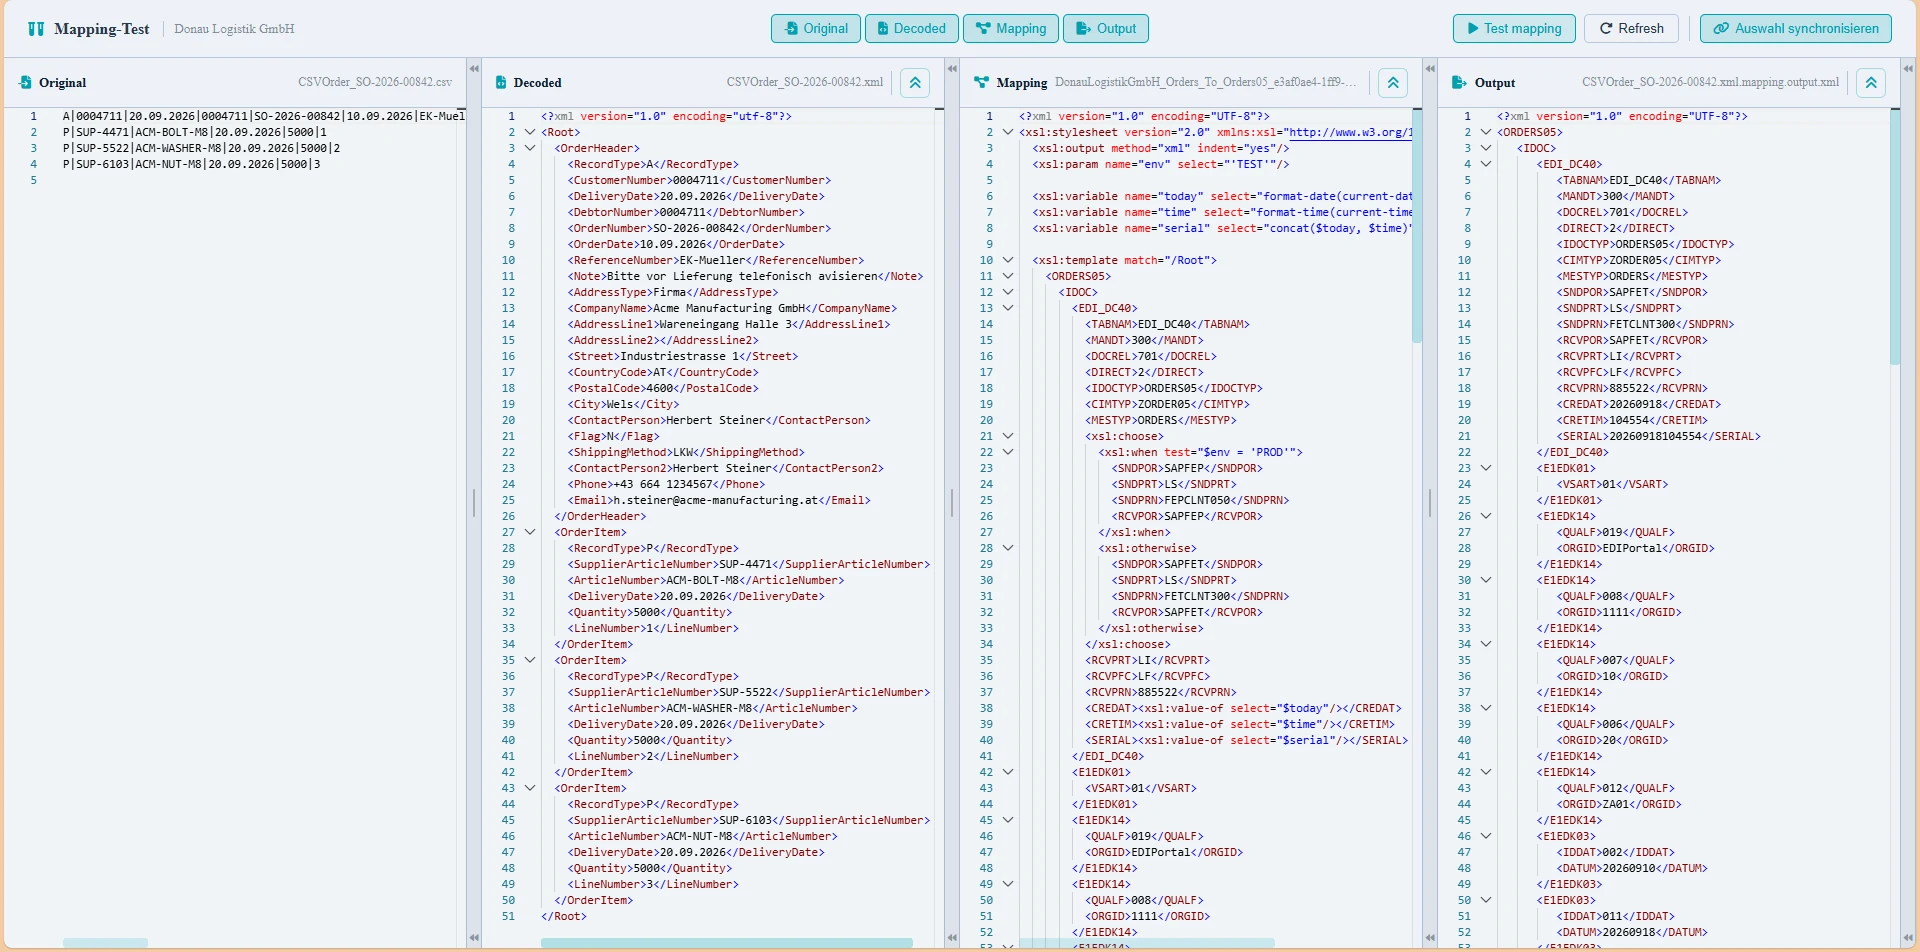Toggle the Decoded panel button
The height and width of the screenshot is (952, 1920).
point(911,29)
